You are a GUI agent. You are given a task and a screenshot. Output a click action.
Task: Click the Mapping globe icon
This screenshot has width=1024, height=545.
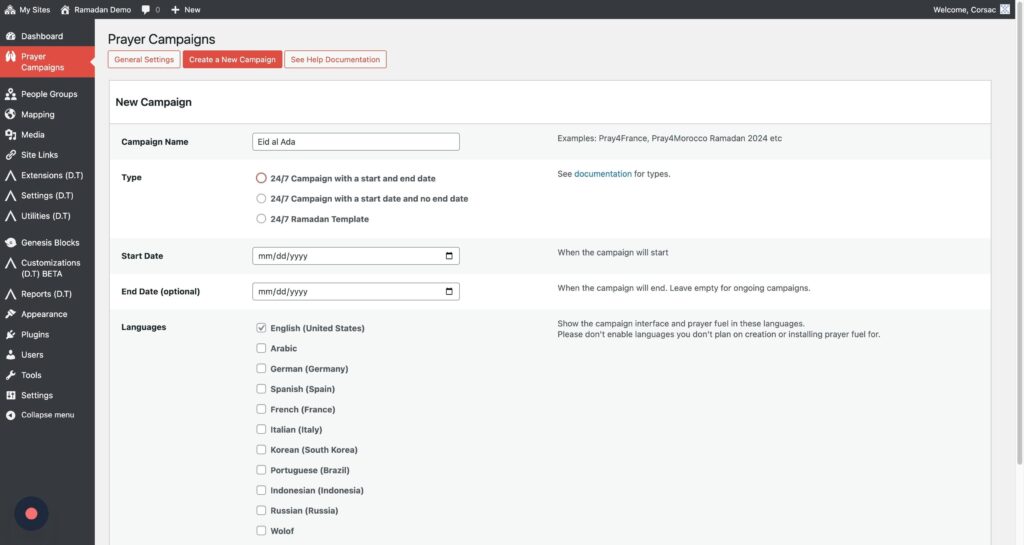(x=11, y=115)
